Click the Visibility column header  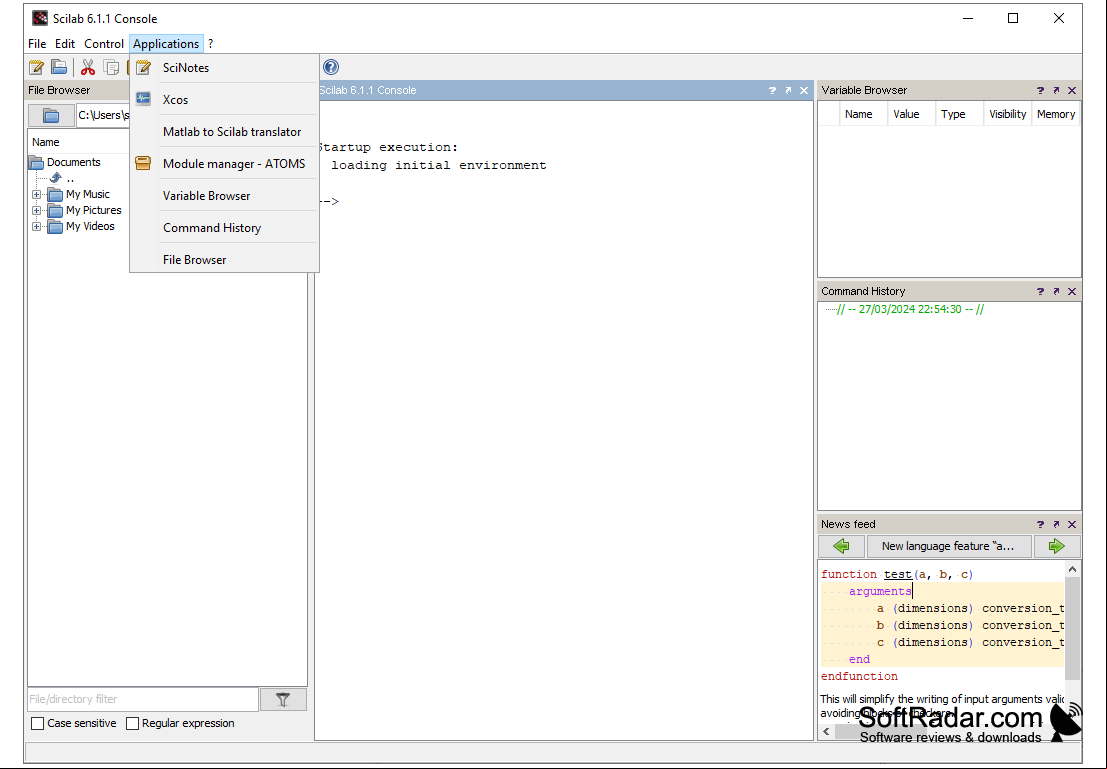1007,114
